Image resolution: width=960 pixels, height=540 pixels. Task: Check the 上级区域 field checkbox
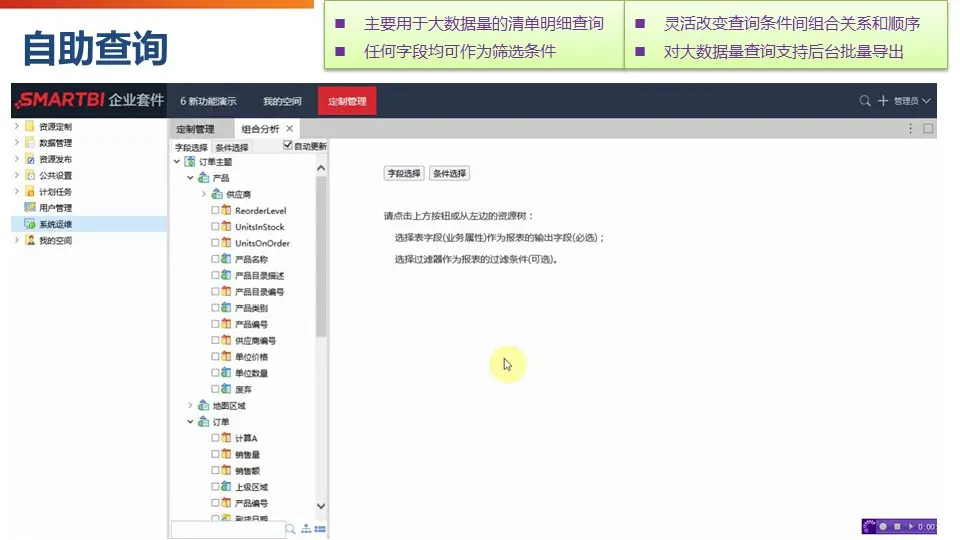tap(215, 487)
